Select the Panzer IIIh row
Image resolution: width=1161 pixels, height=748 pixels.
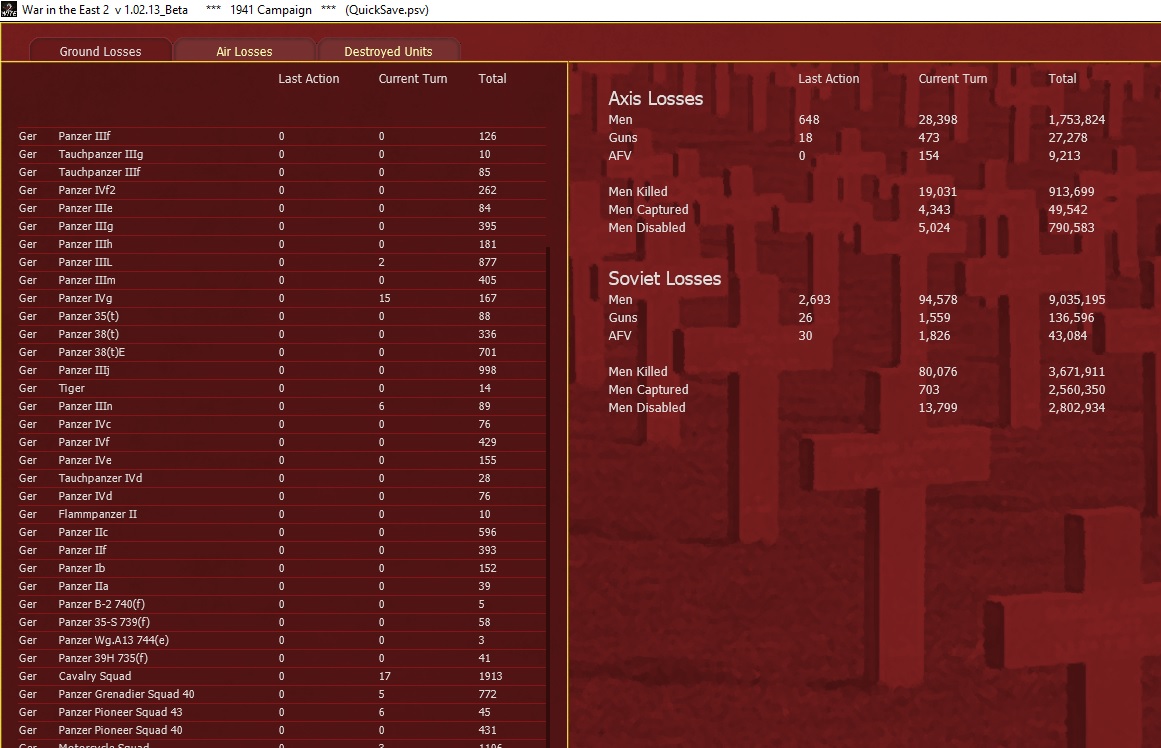282,244
